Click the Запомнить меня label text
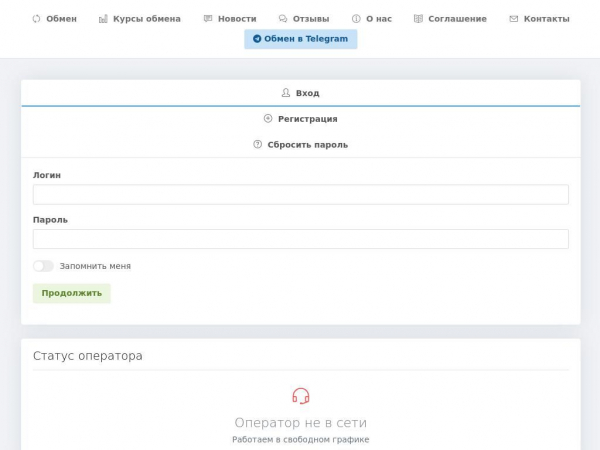Screen dimensions: 600x450 [95, 266]
